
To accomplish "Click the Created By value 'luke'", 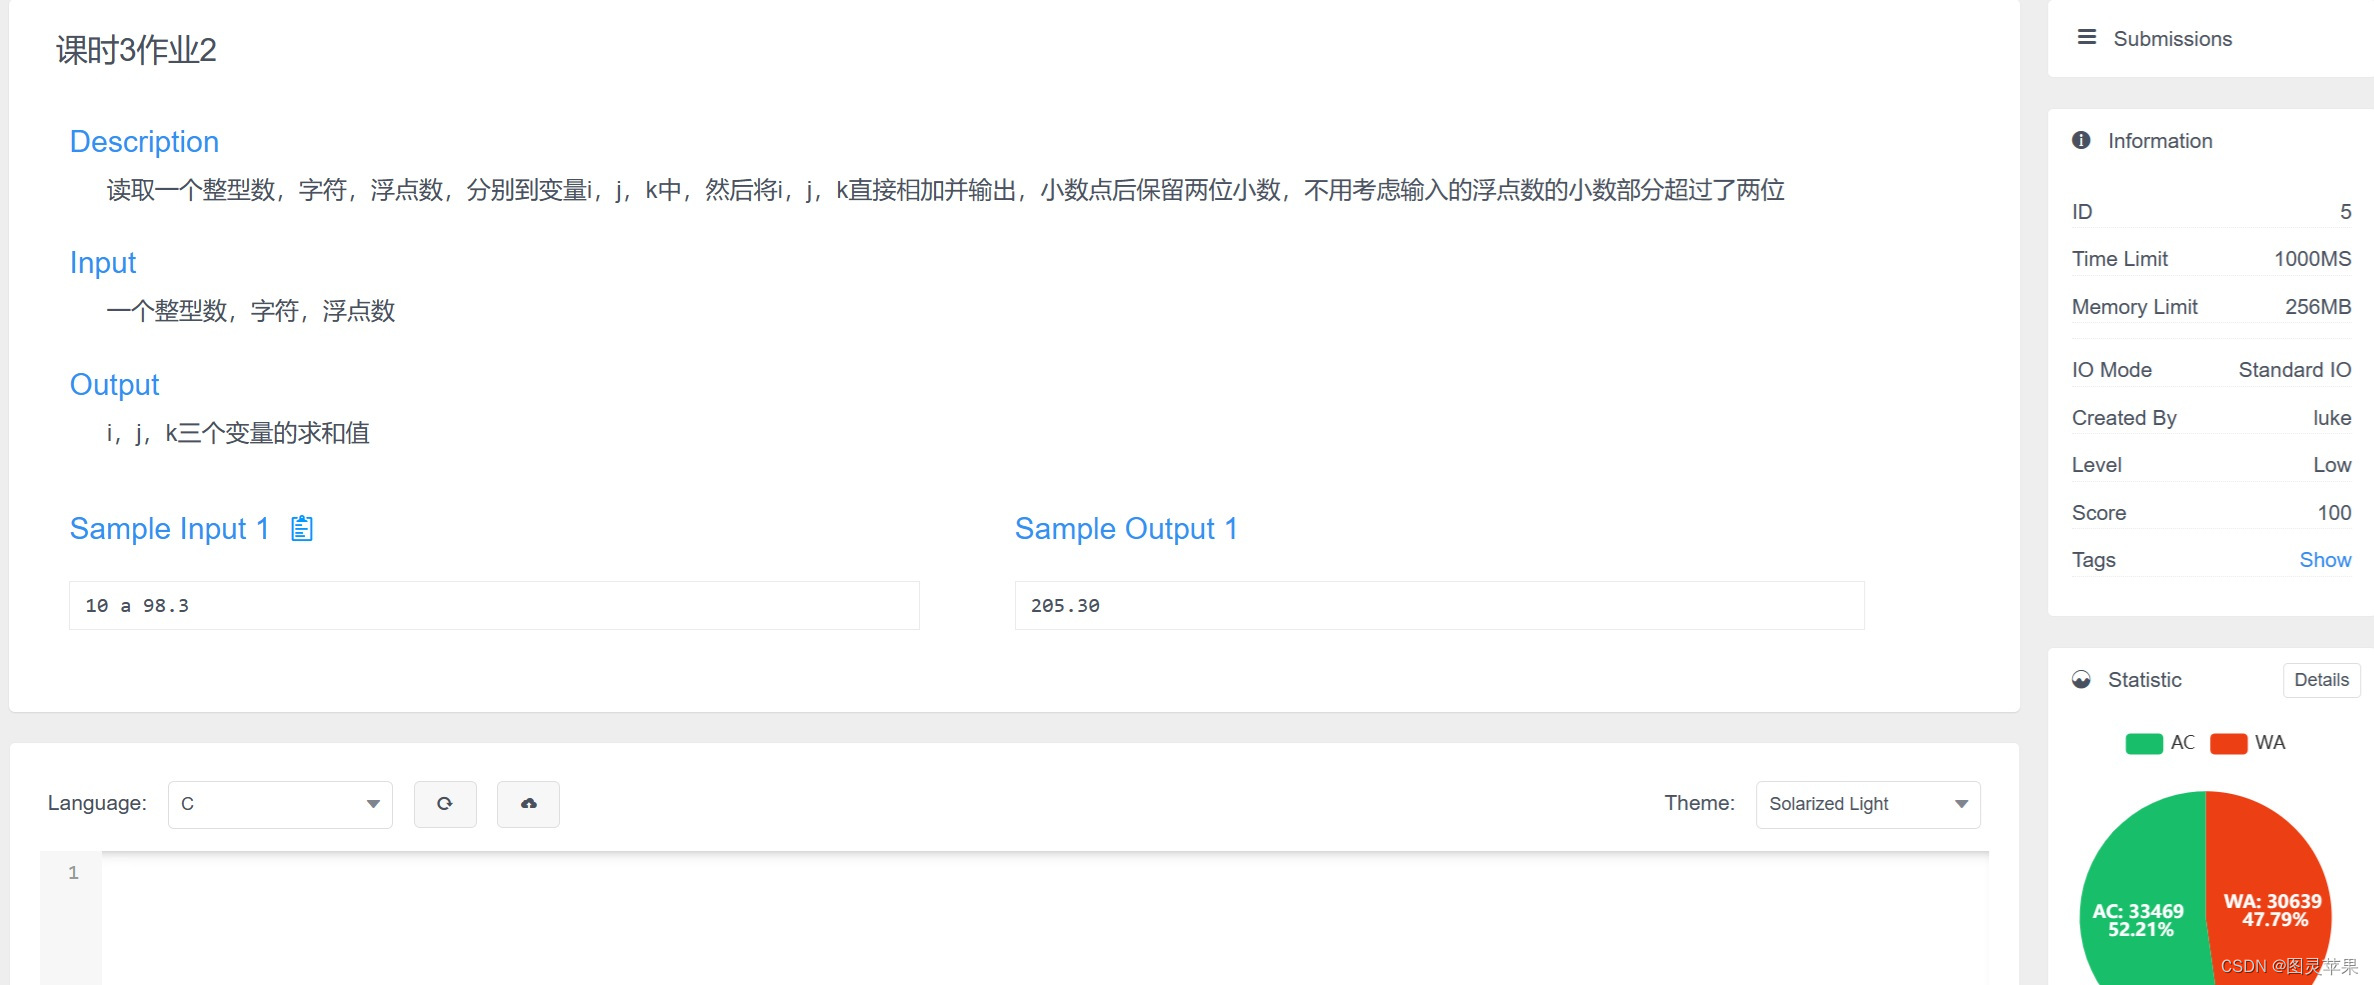I will click(x=2332, y=418).
